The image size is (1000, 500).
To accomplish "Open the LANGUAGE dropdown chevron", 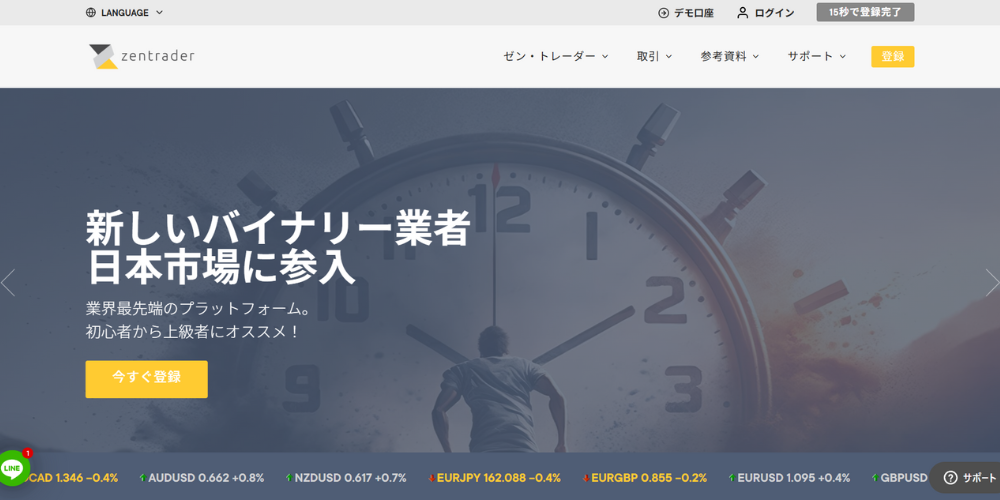I will pyautogui.click(x=159, y=13).
